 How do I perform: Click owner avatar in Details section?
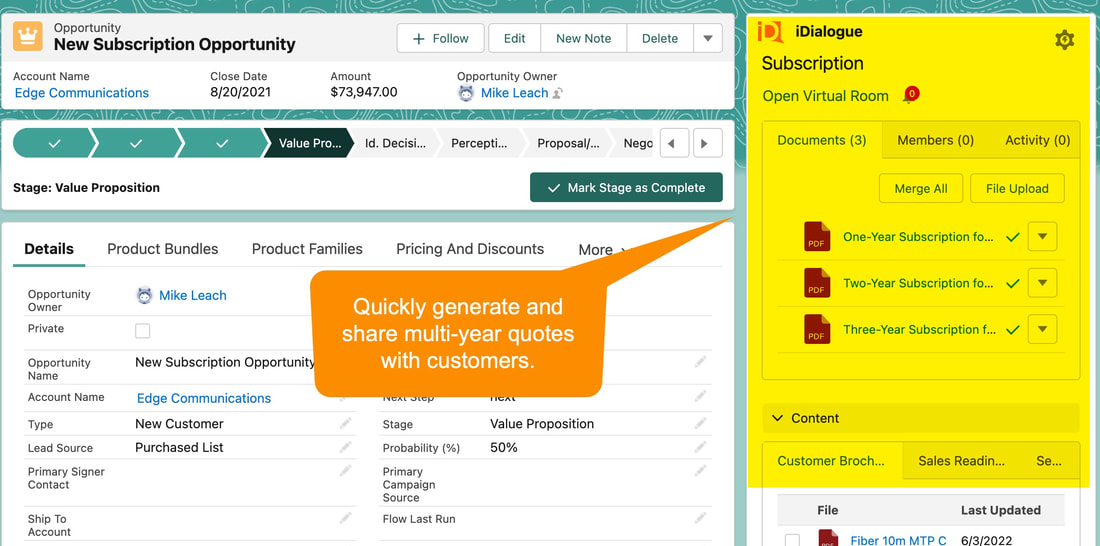[x=145, y=295]
